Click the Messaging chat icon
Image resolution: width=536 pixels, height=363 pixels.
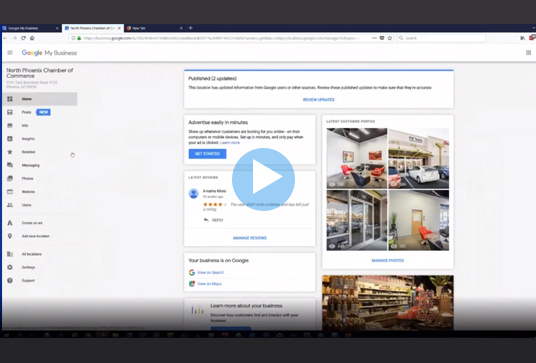tap(10, 165)
